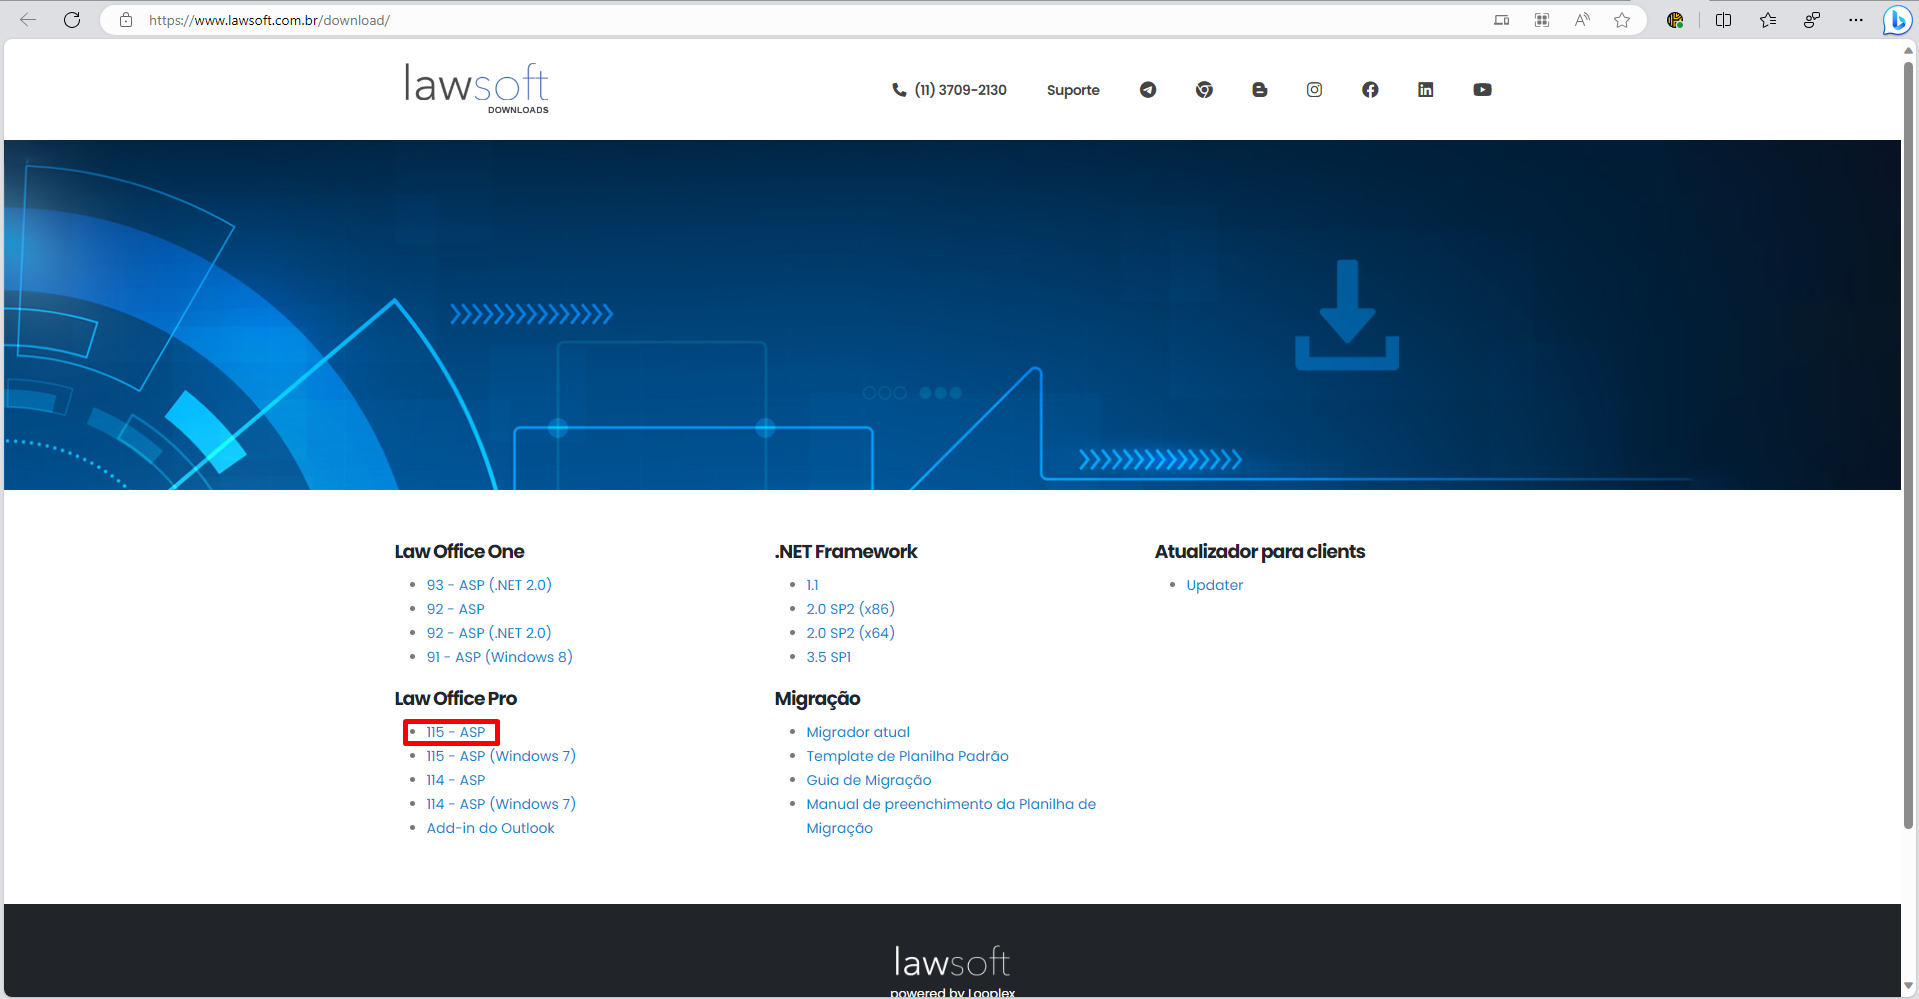Download .NET 2.0 SP2 (x86)

point(851,609)
